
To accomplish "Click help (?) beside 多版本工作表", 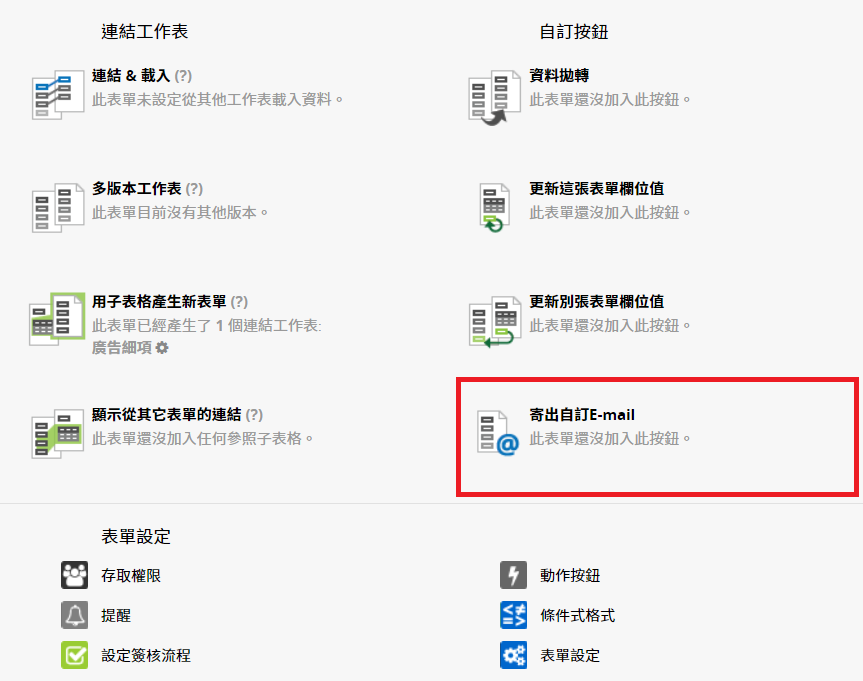I will point(194,189).
